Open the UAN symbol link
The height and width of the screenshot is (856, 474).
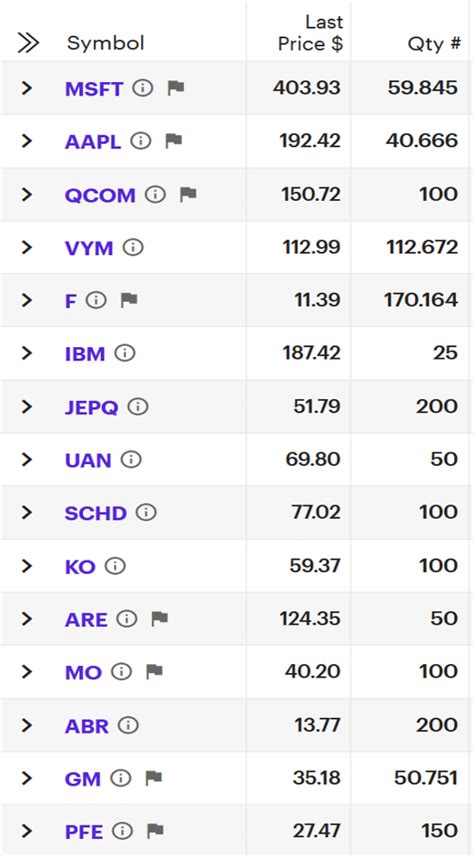[x=88, y=460]
